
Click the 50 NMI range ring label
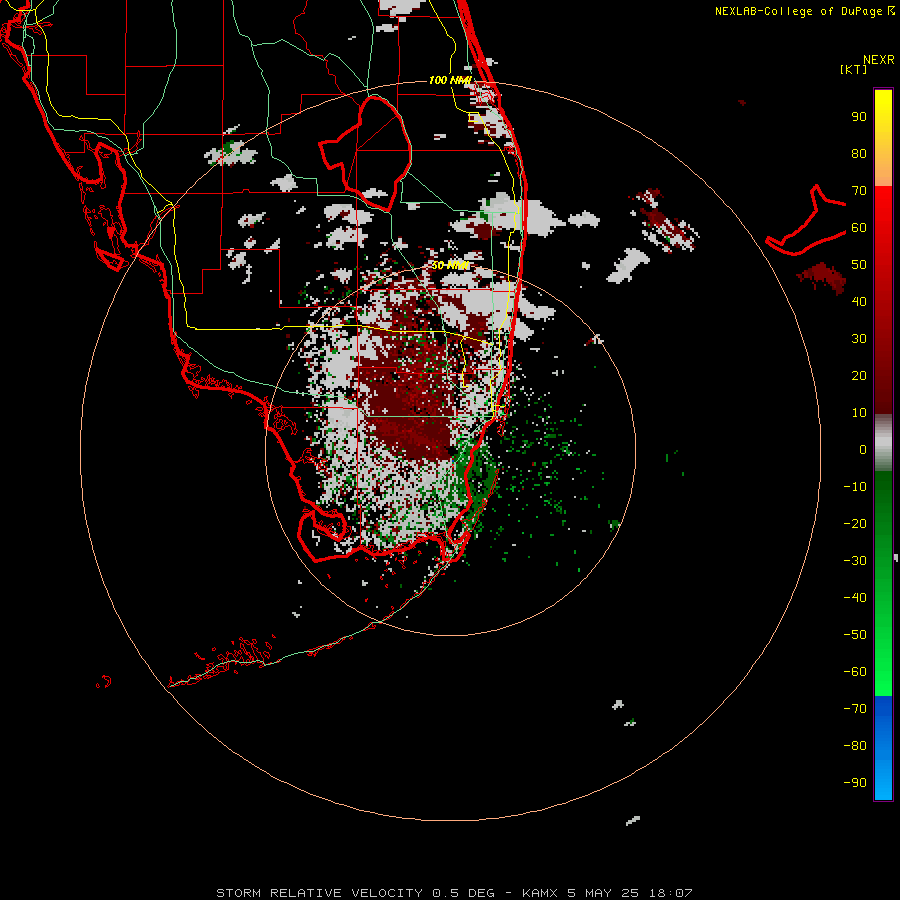pyautogui.click(x=450, y=265)
